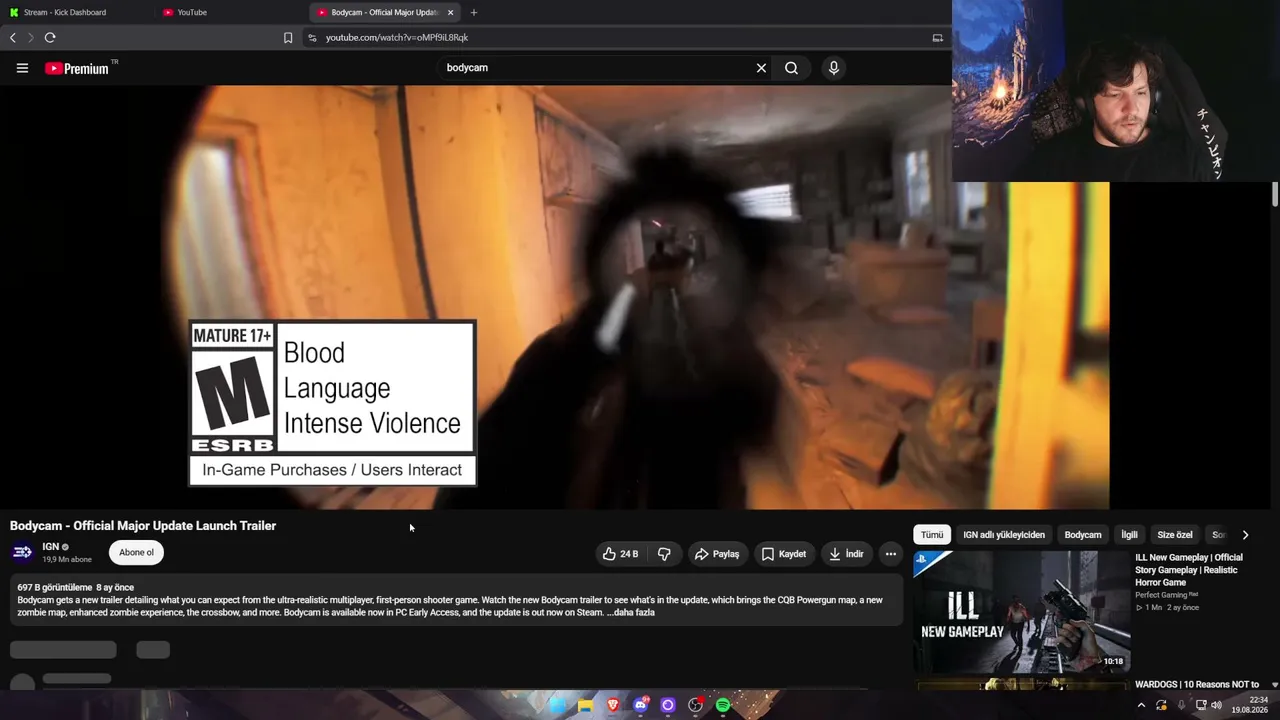Screen dimensions: 1280x720
Task: Select the 'Tümü' filter chip
Action: (x=932, y=535)
